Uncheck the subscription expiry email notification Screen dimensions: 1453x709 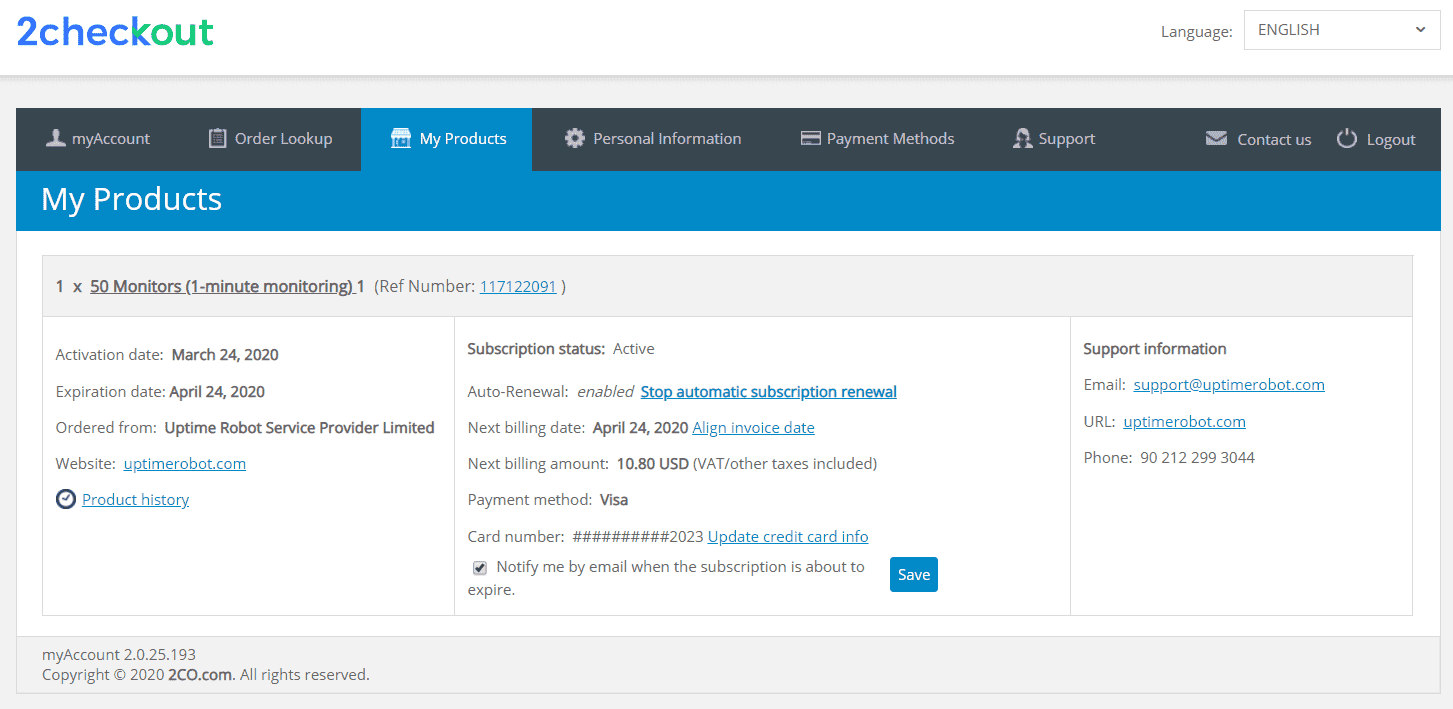pyautogui.click(x=479, y=567)
